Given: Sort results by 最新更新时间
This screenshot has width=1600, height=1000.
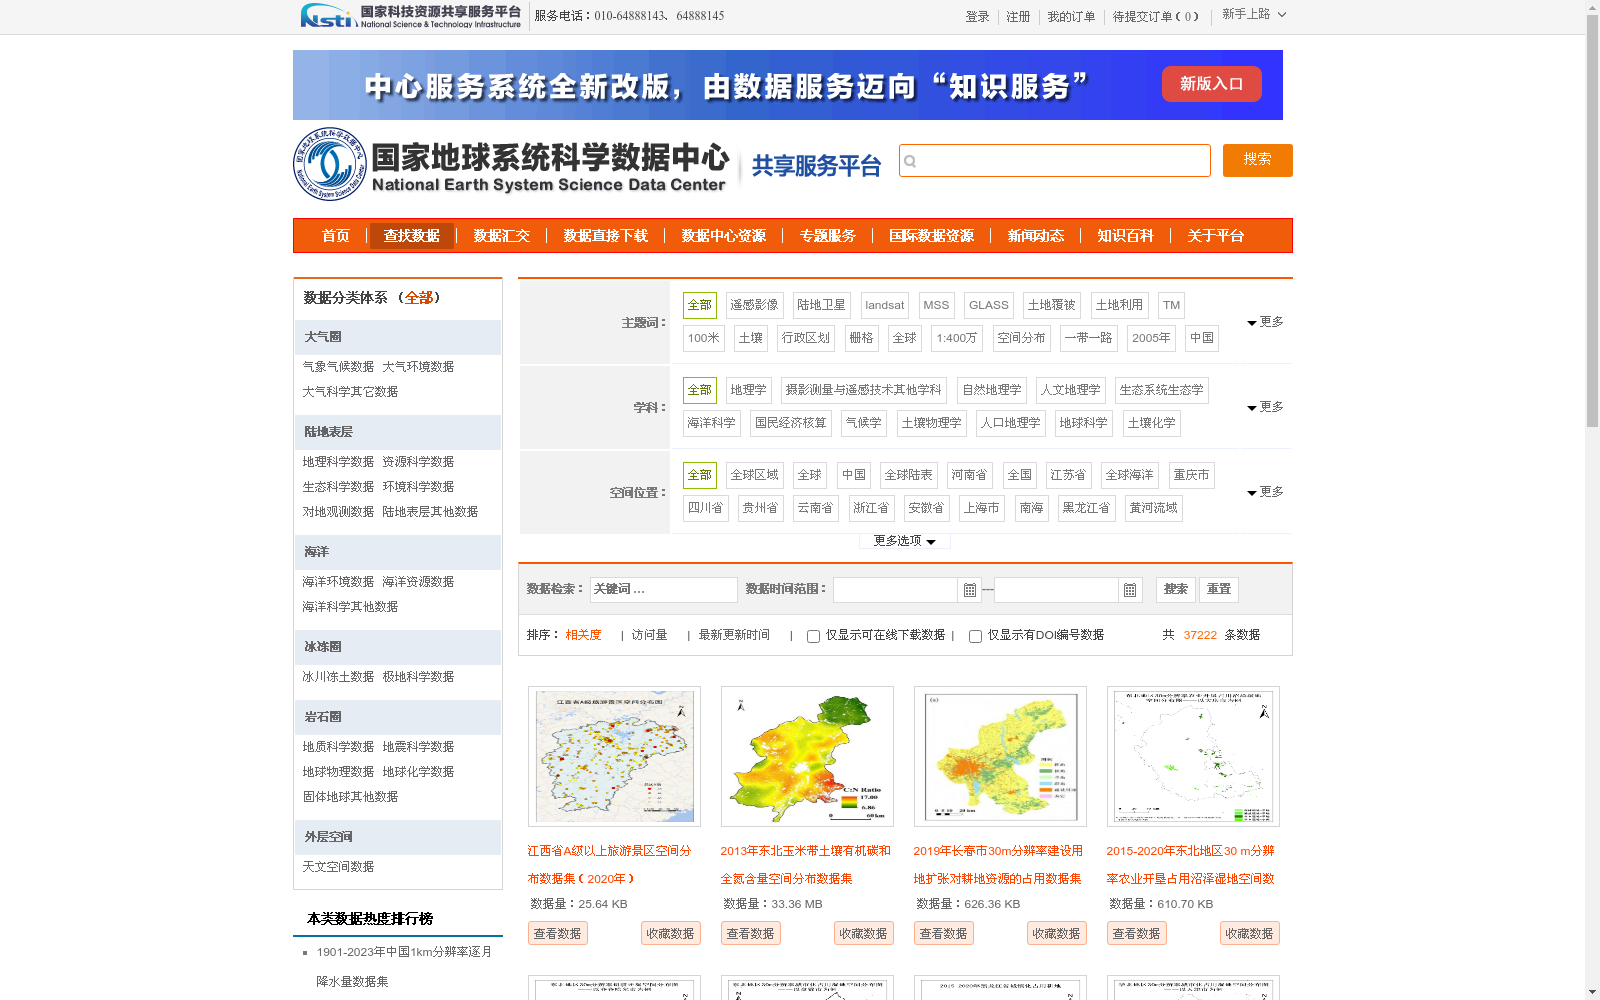Looking at the screenshot, I should coord(734,635).
